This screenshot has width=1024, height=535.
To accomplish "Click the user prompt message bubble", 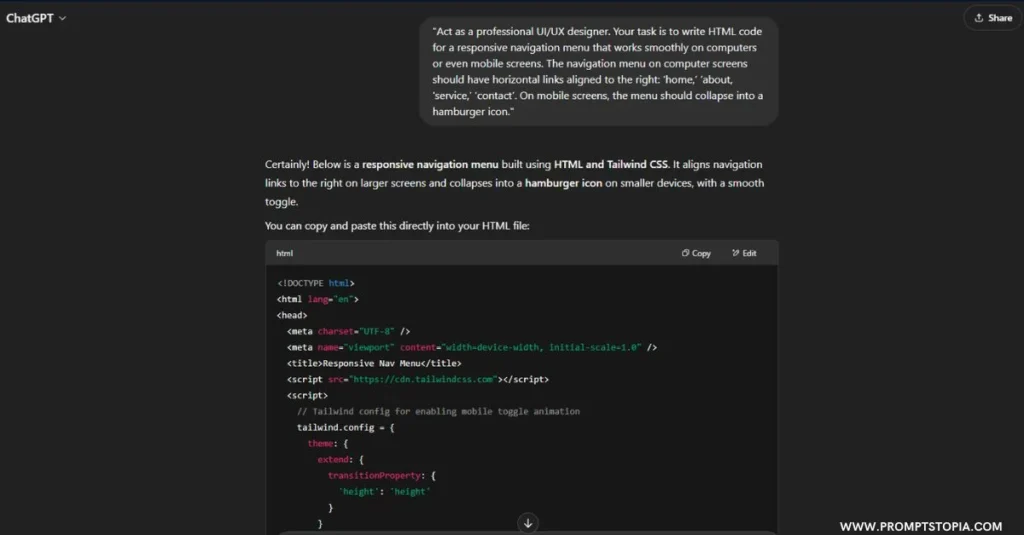I will pyautogui.click(x=598, y=71).
